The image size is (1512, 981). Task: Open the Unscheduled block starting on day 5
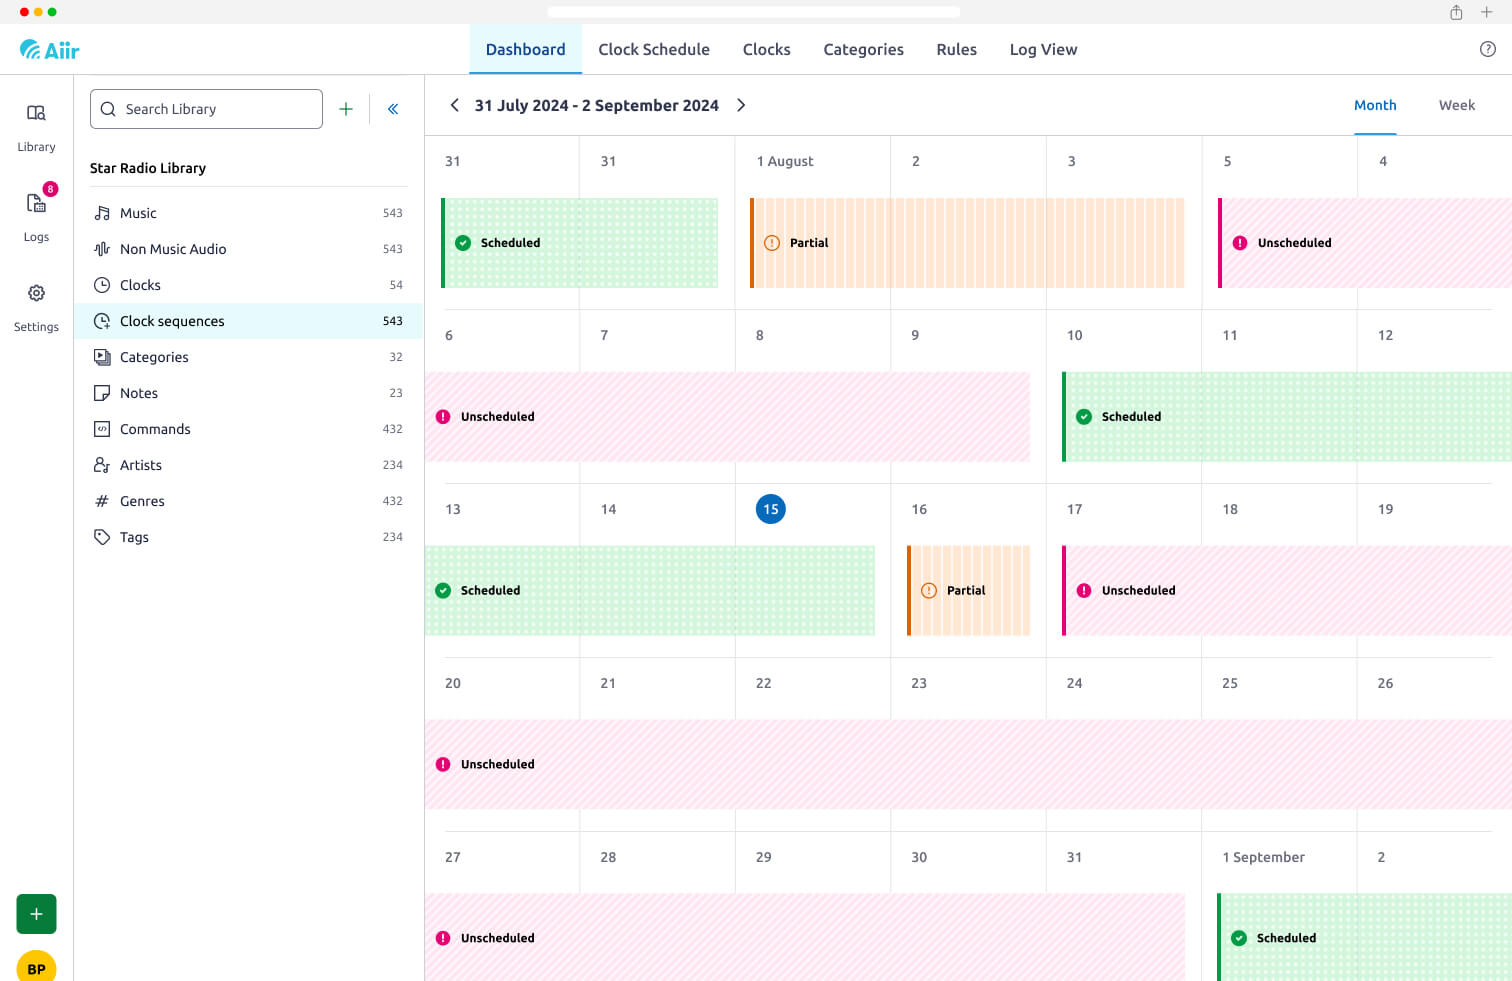click(1364, 243)
